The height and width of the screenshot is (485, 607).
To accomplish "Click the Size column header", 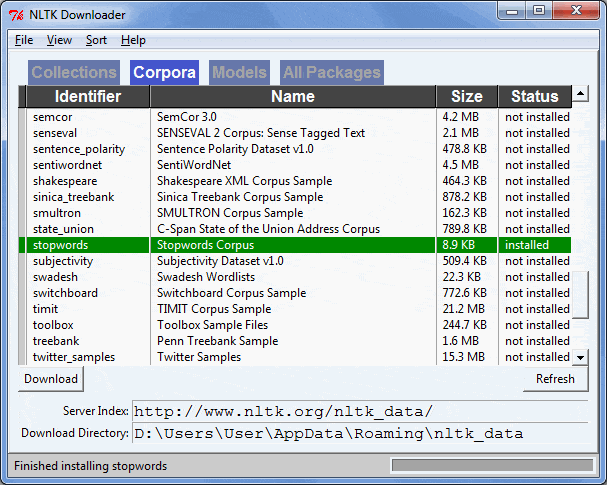I will point(466,96).
